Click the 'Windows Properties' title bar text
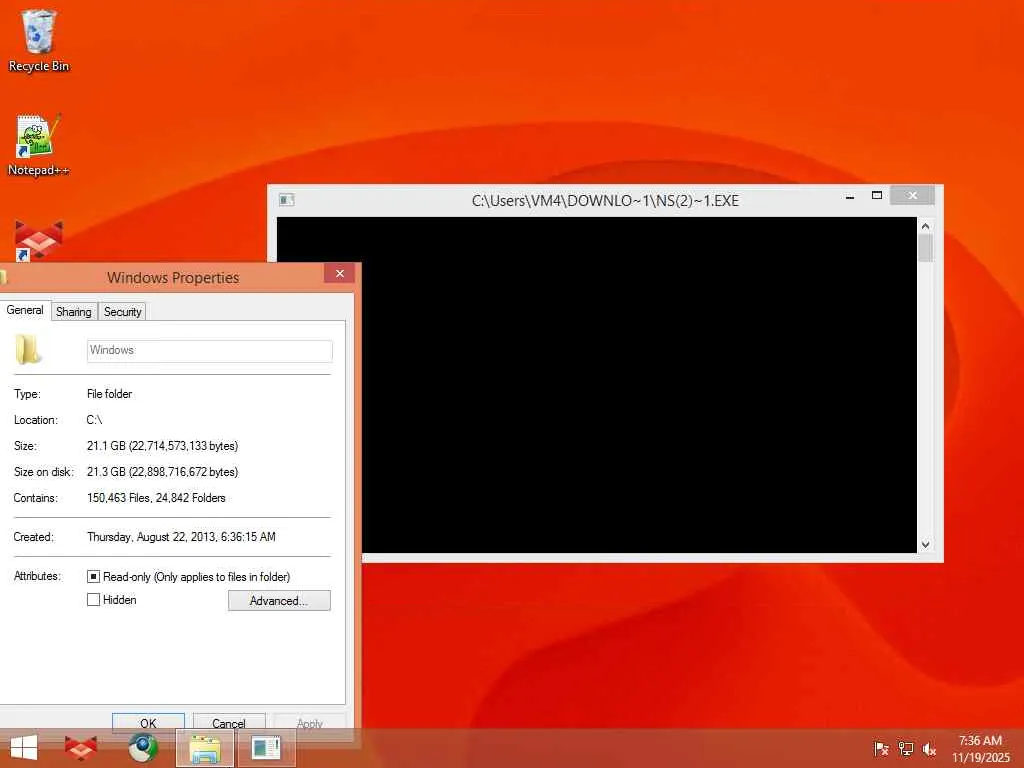 click(173, 278)
